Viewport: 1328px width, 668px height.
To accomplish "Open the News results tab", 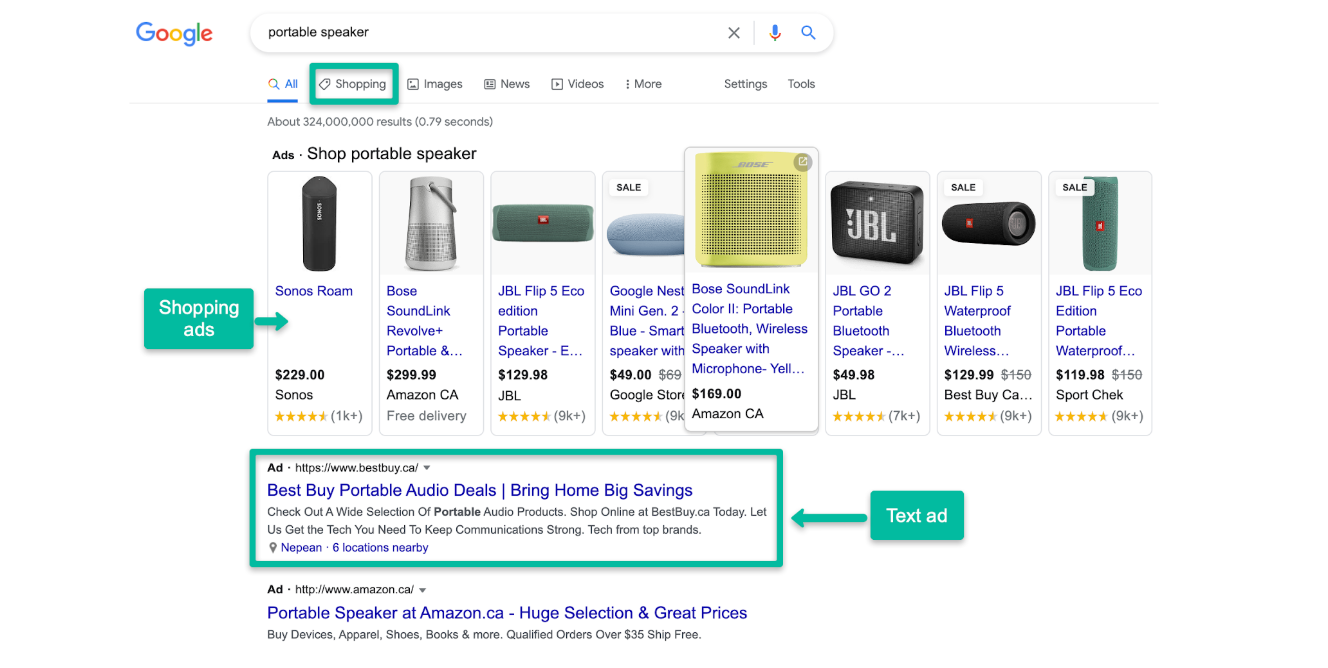I will [507, 84].
